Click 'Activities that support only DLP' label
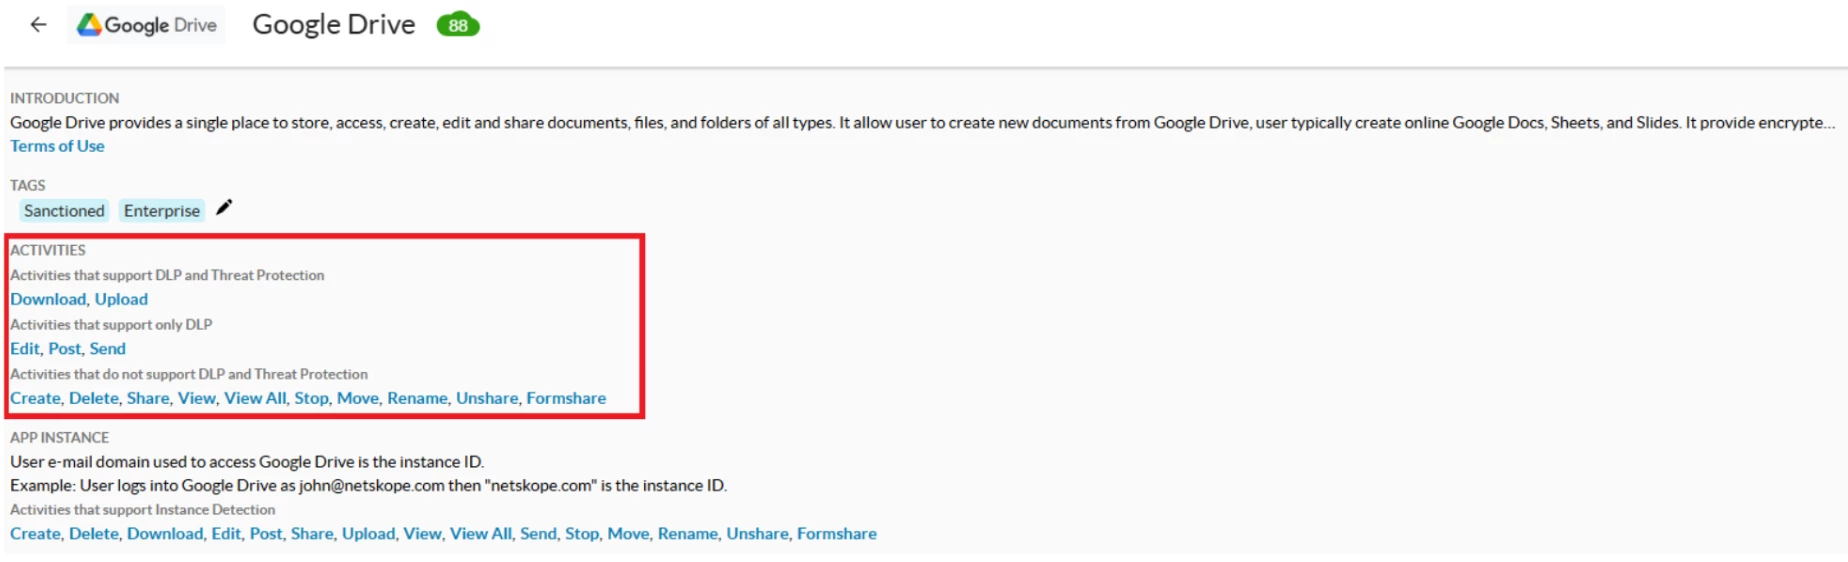1848x562 pixels. [x=111, y=325]
